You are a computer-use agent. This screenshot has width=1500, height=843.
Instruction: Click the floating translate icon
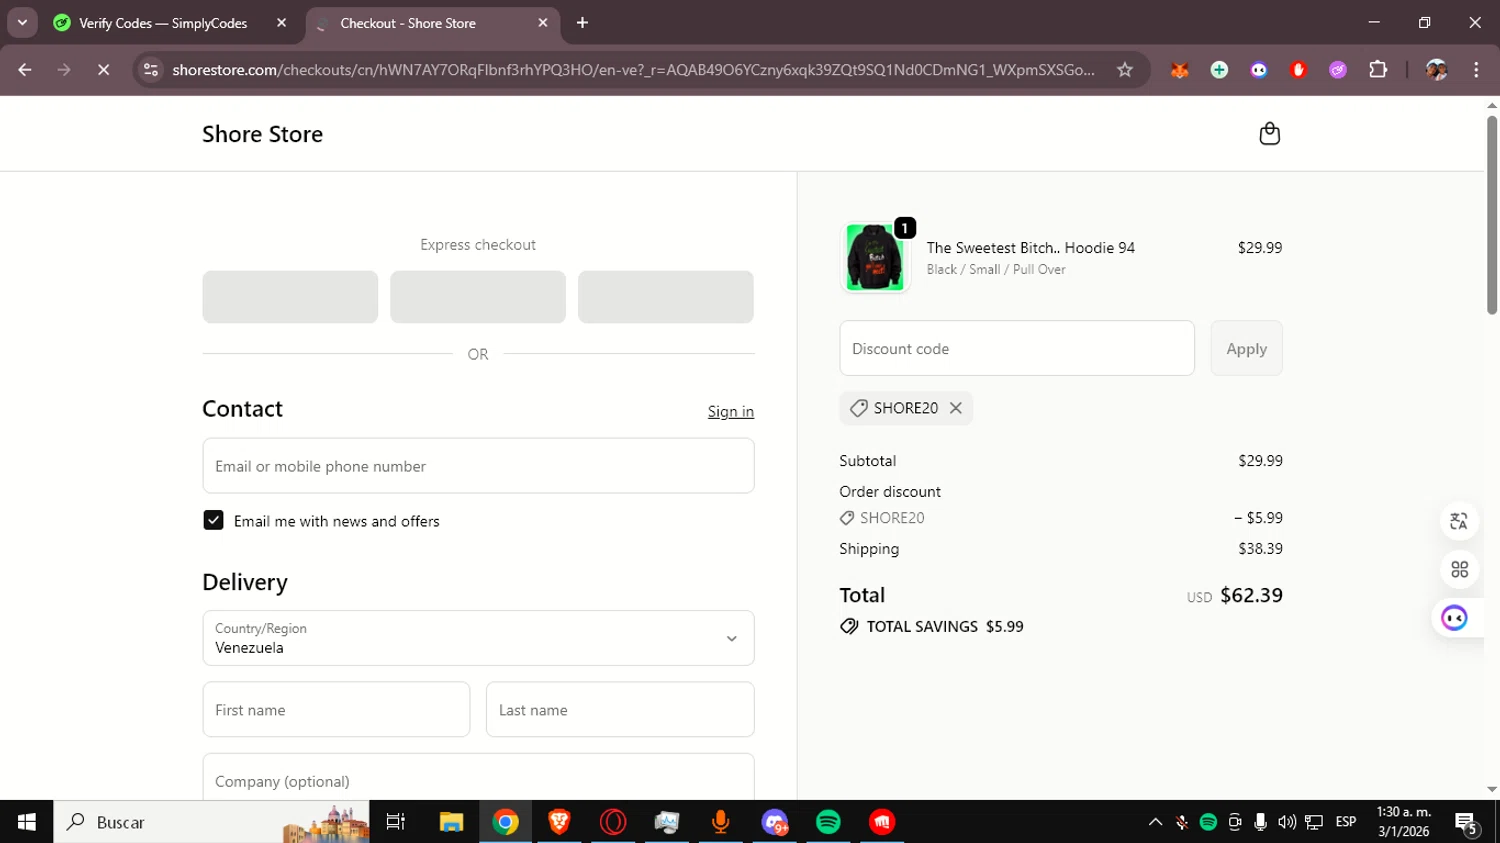1459,521
